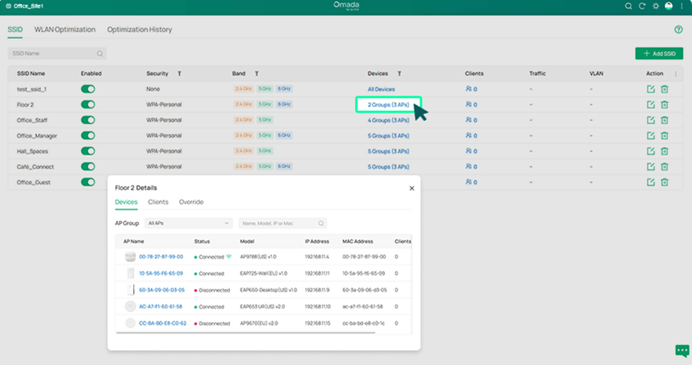Close the Floor 2 Details popup
This screenshot has width=692, height=365.
412,188
